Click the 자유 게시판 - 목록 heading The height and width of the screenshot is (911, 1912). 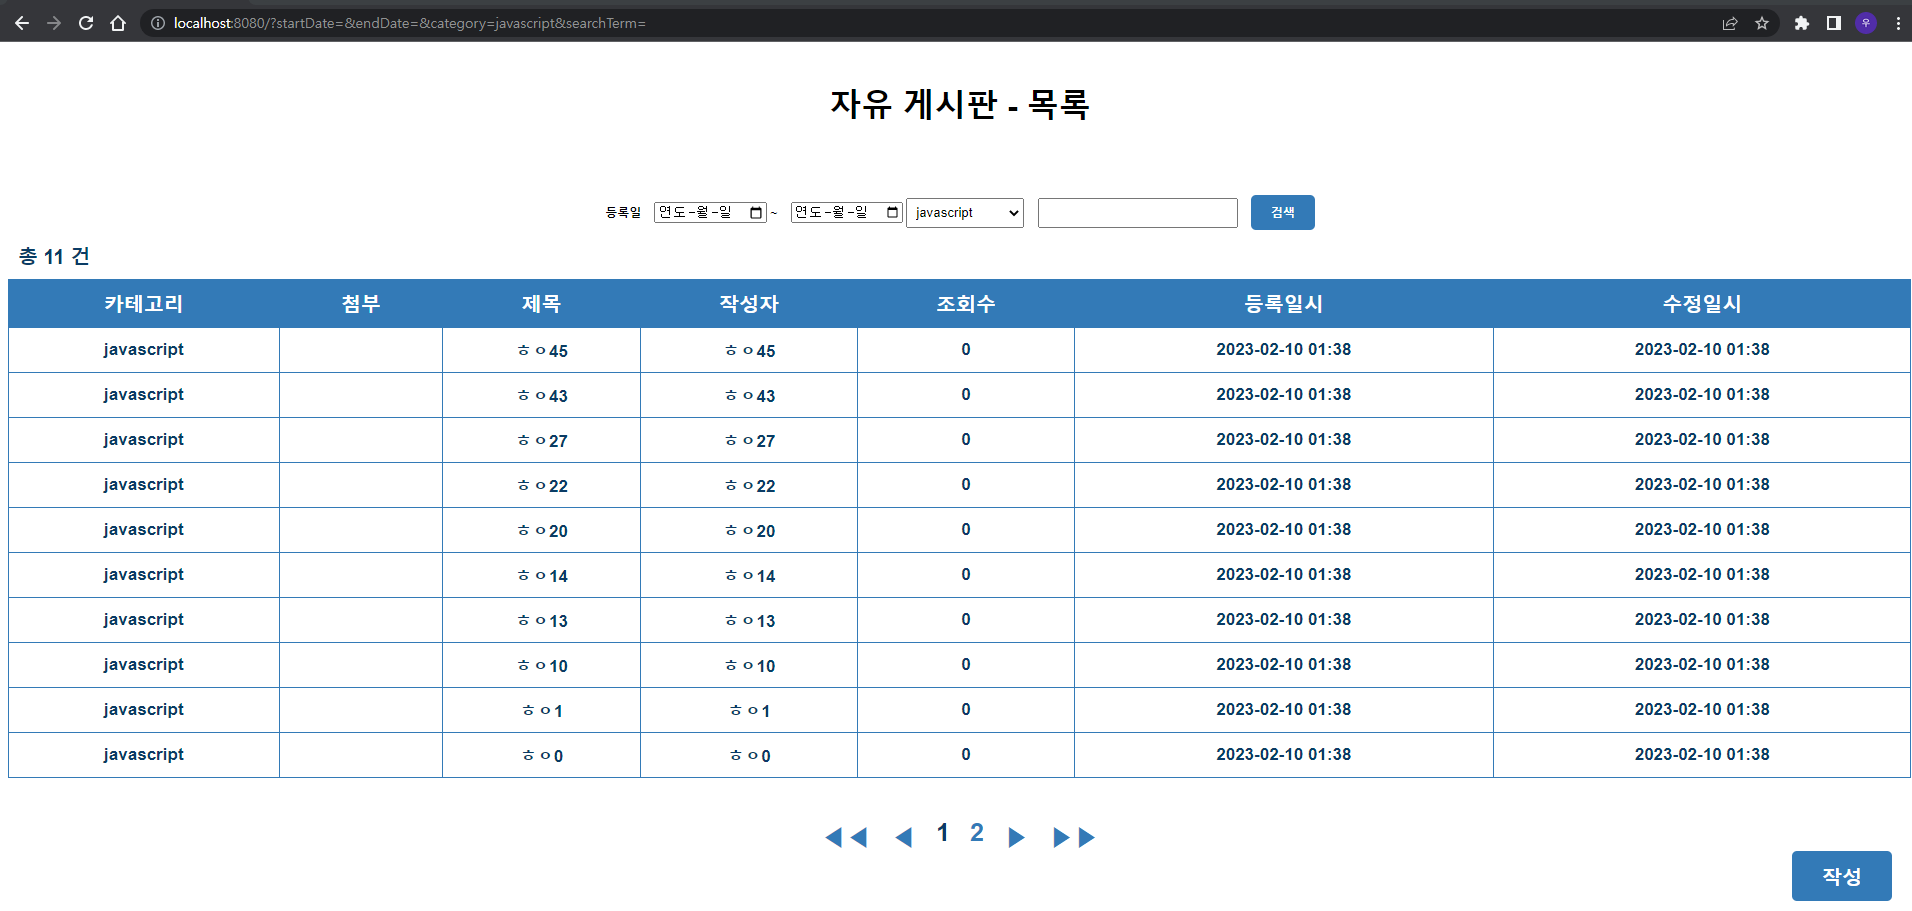(960, 104)
